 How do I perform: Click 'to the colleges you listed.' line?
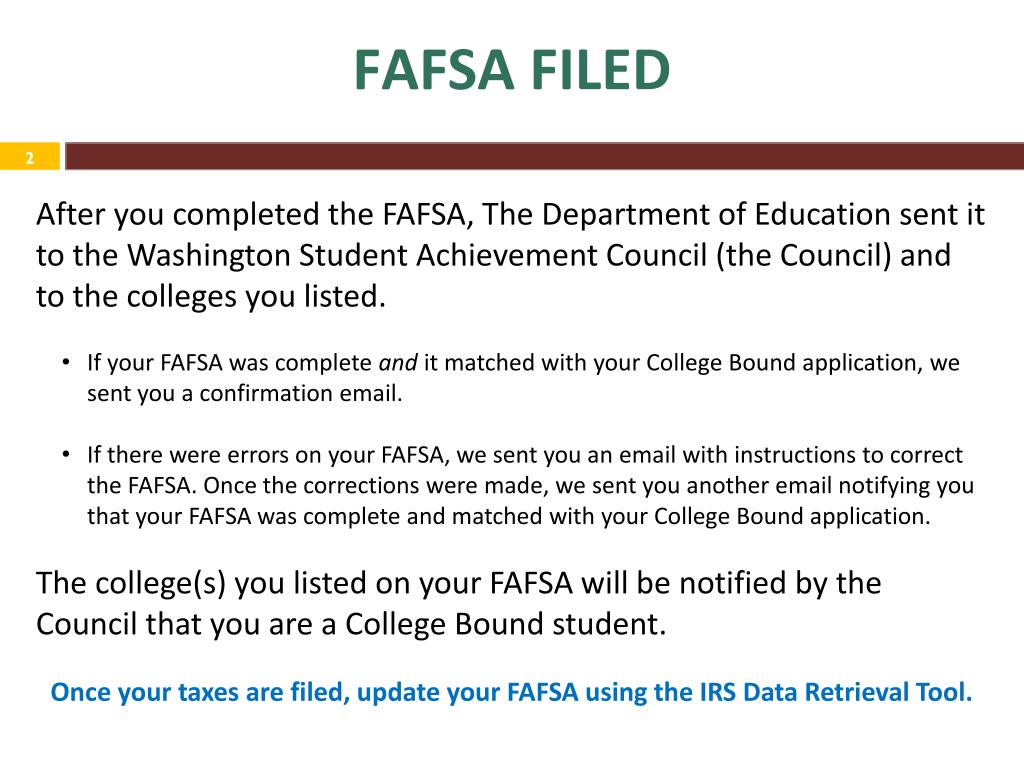(x=211, y=297)
